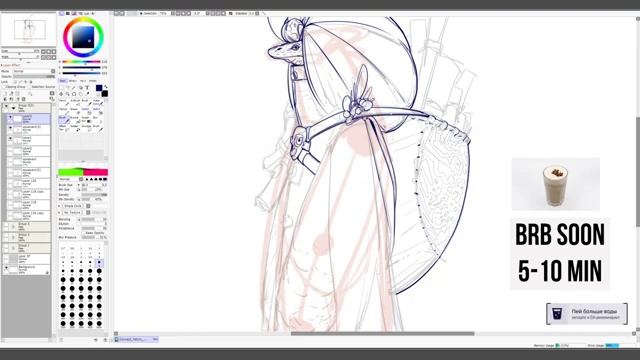Choose the Bucket fill tool
640x360 pixels.
coord(76,120)
